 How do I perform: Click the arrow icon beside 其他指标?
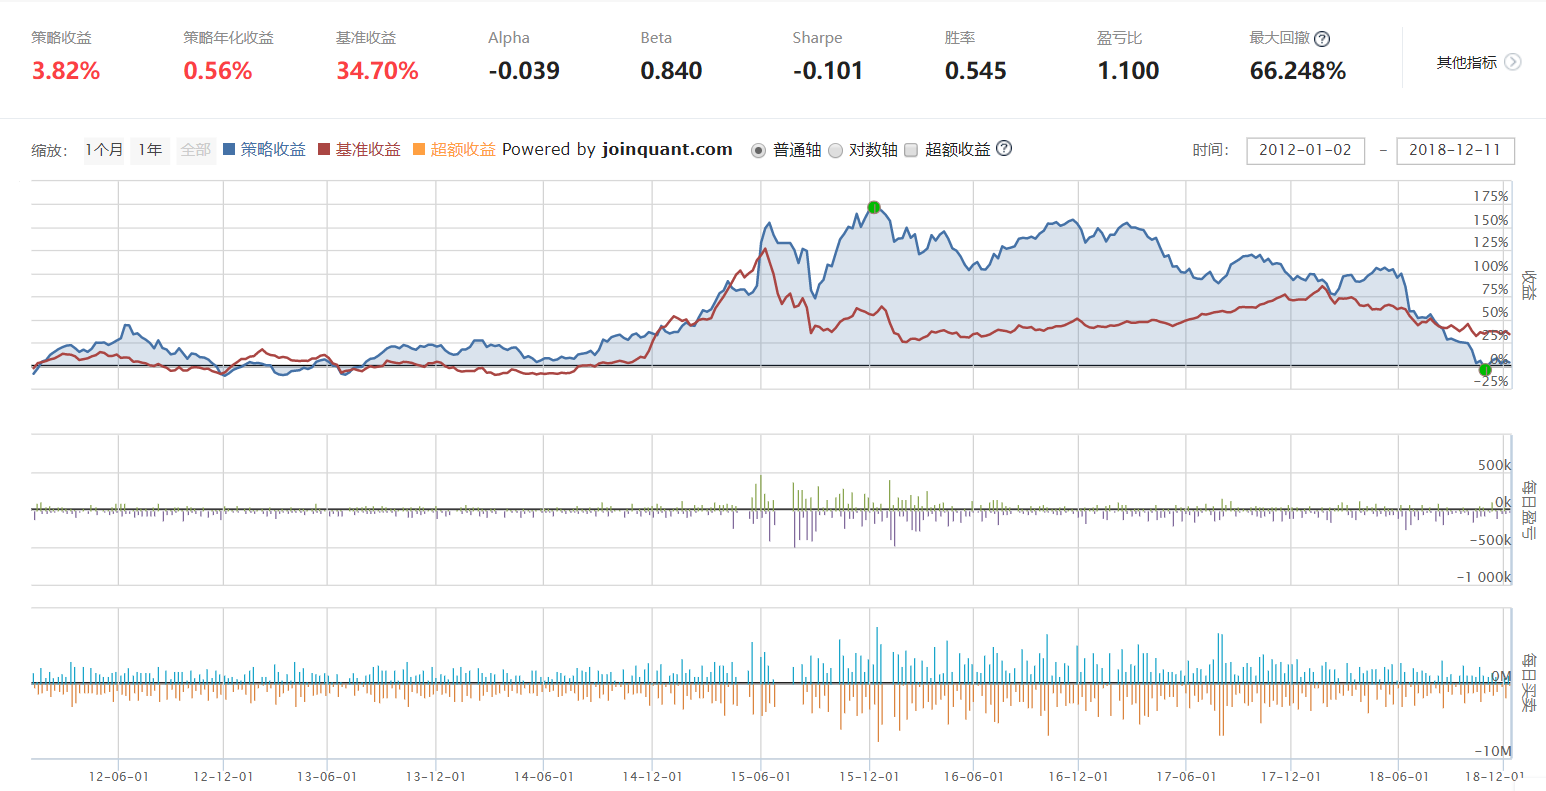(1513, 62)
